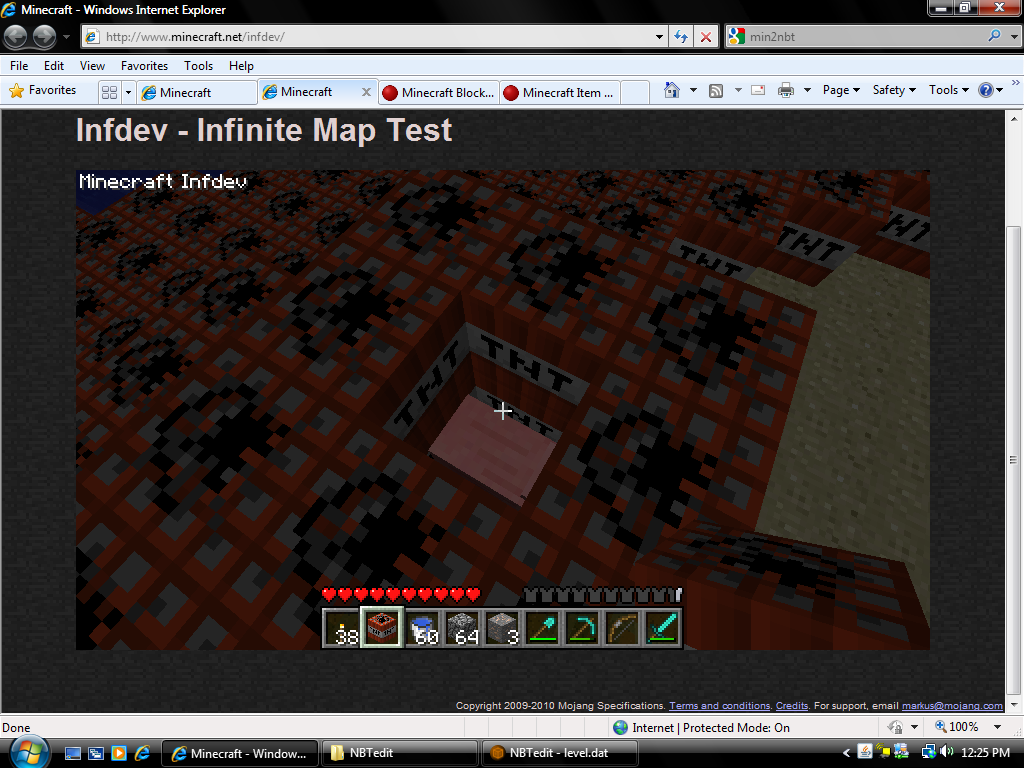Select the ore block slot with 3
The image size is (1024, 768).
[503, 628]
